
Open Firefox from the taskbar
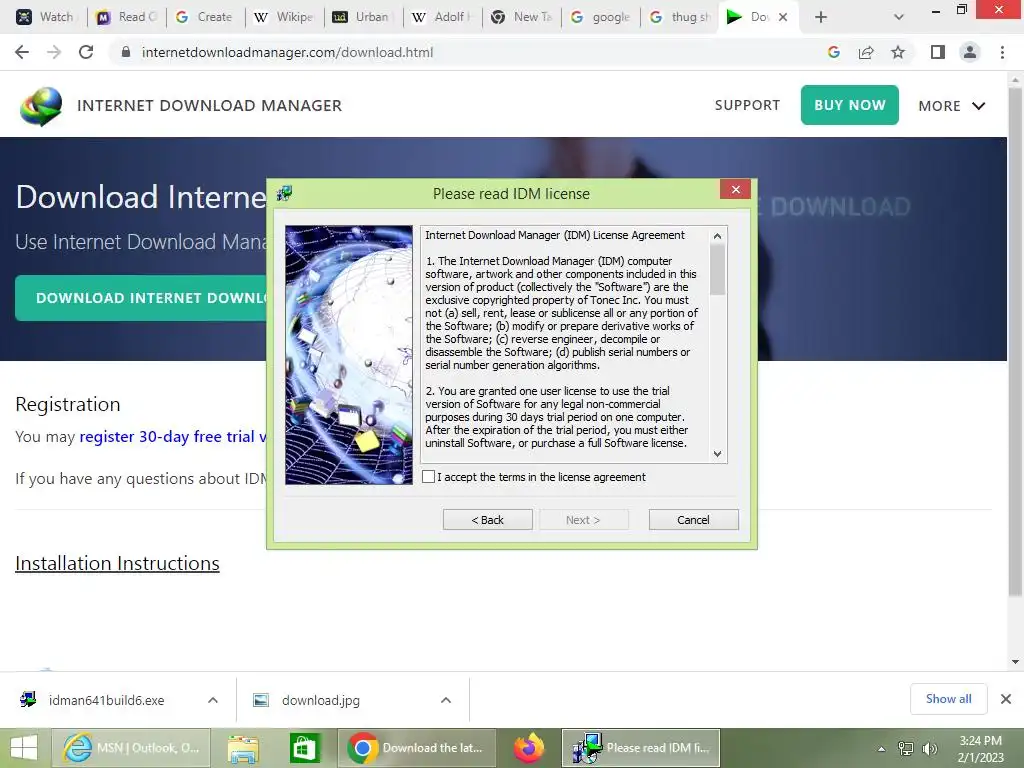[x=529, y=748]
